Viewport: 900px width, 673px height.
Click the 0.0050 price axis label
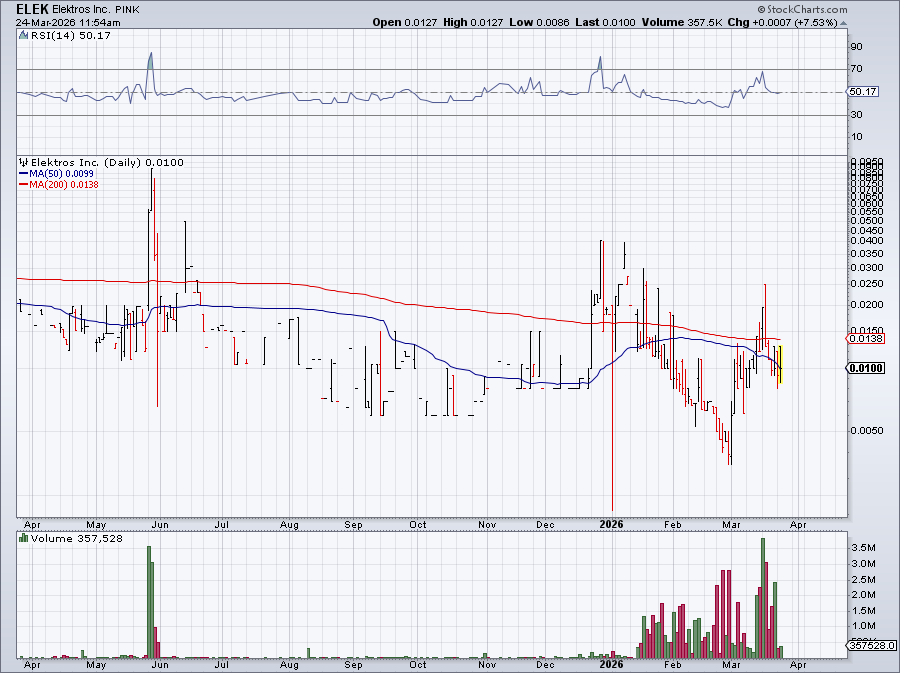point(867,430)
